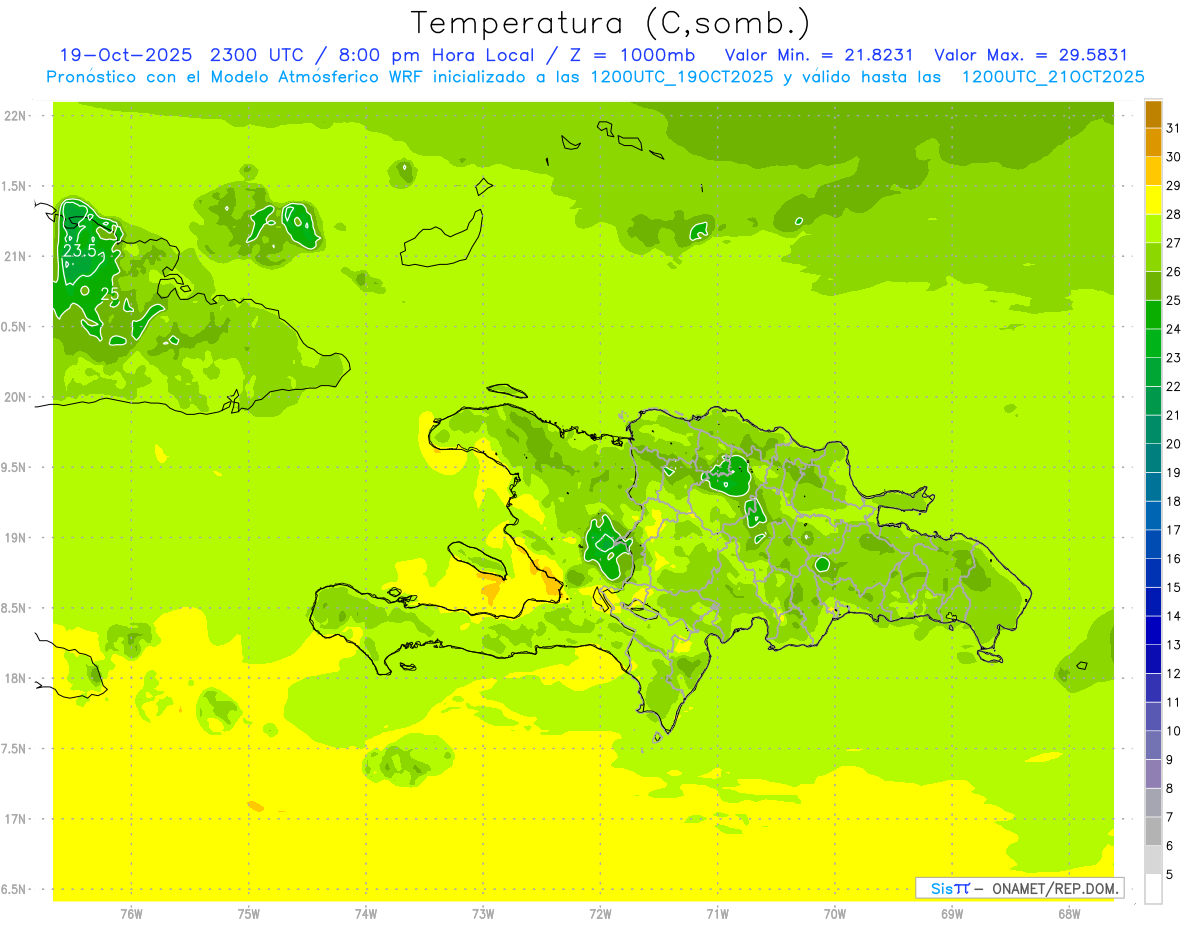The image size is (1200, 927).
Task: Click '8:00 pm Hora Local' in header
Action: (x=432, y=55)
